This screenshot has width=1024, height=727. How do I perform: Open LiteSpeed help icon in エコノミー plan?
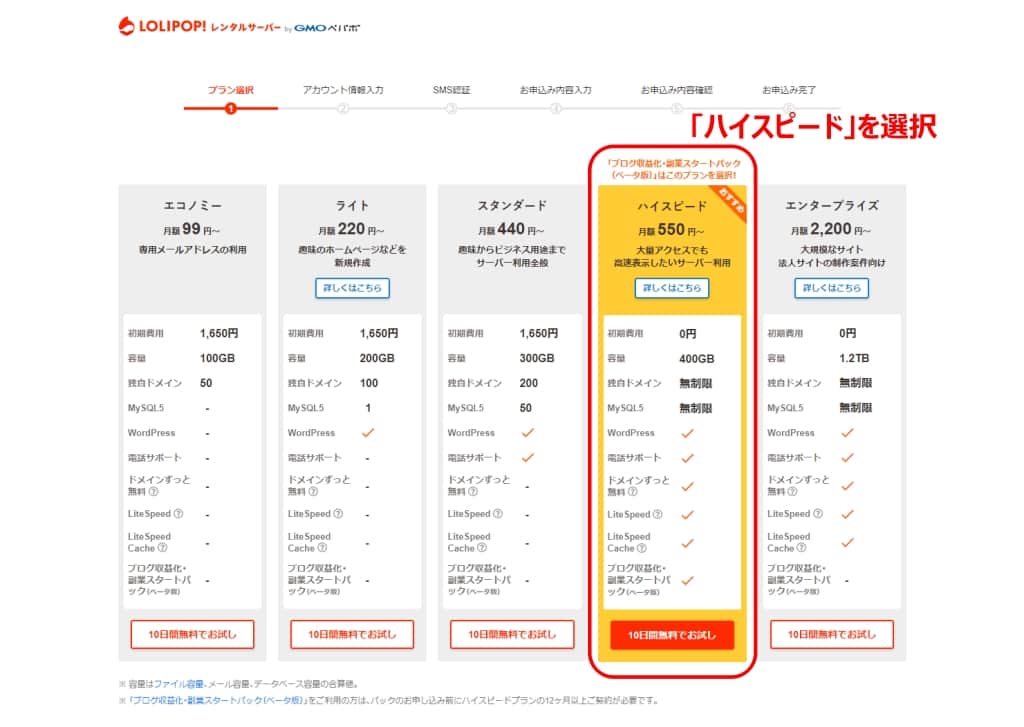pyautogui.click(x=178, y=514)
